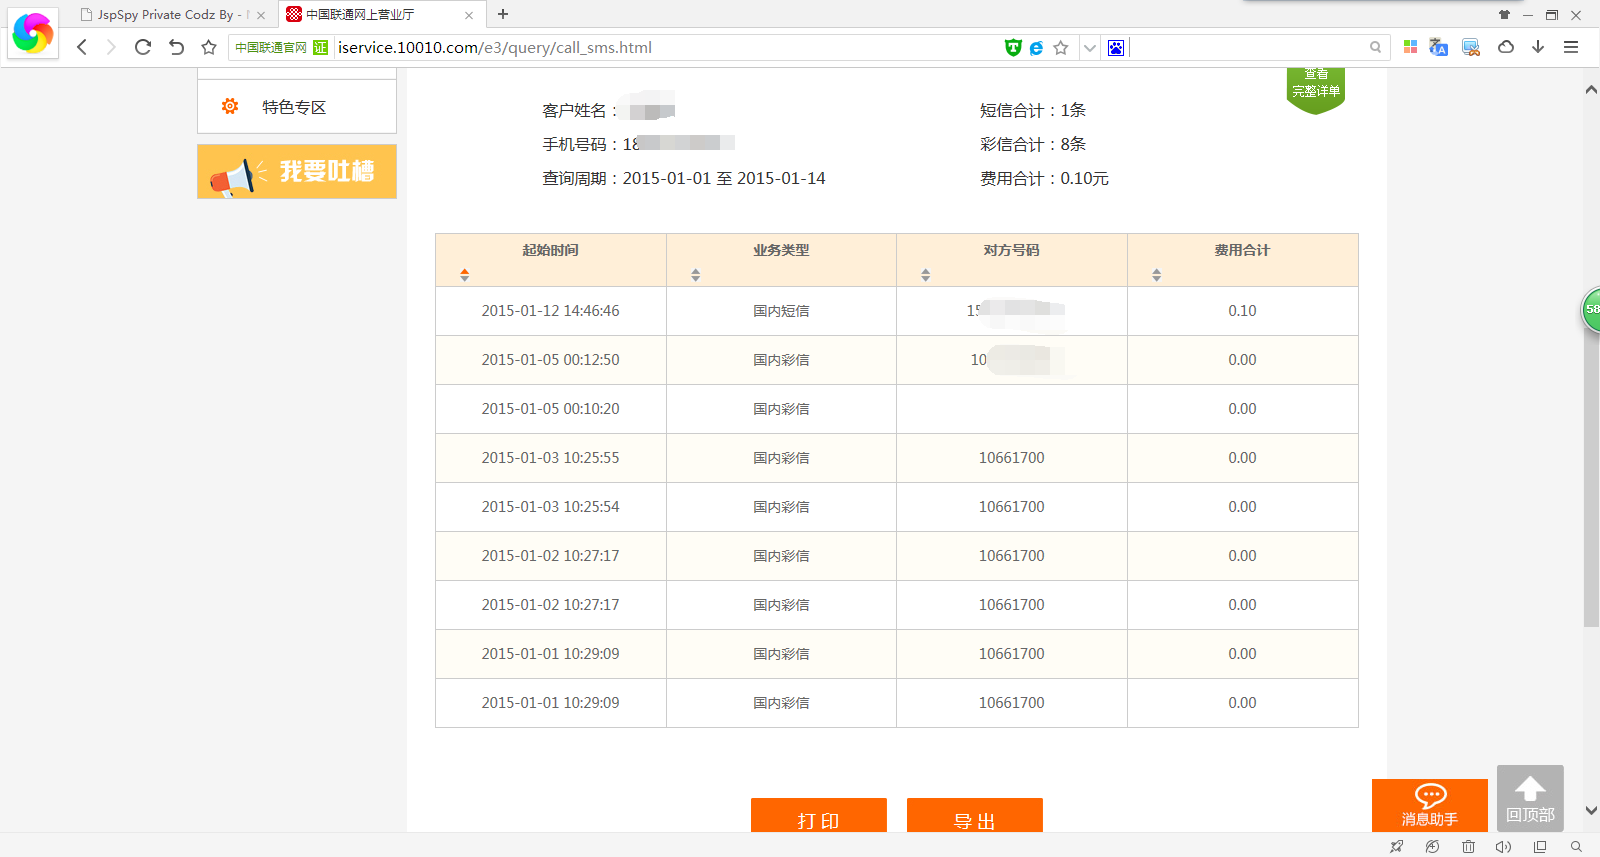Open the translate tool icon

1439,47
